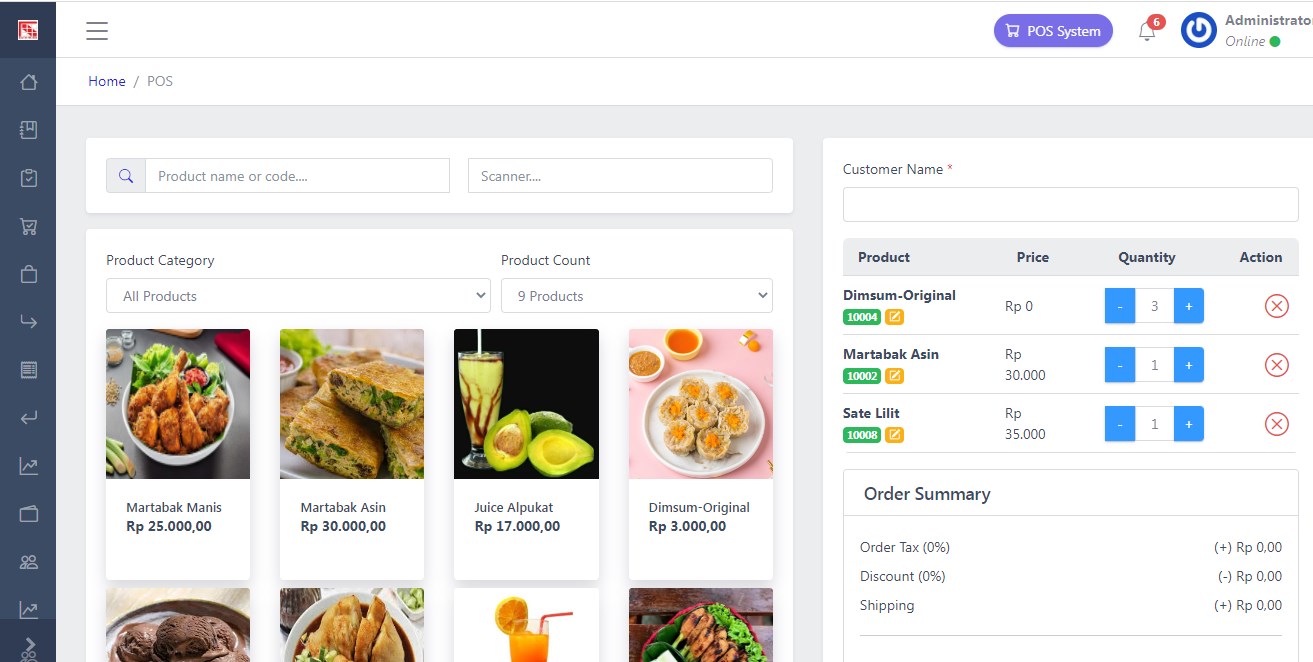
Task: Edit the Dimsum-Original order item
Action: point(894,317)
